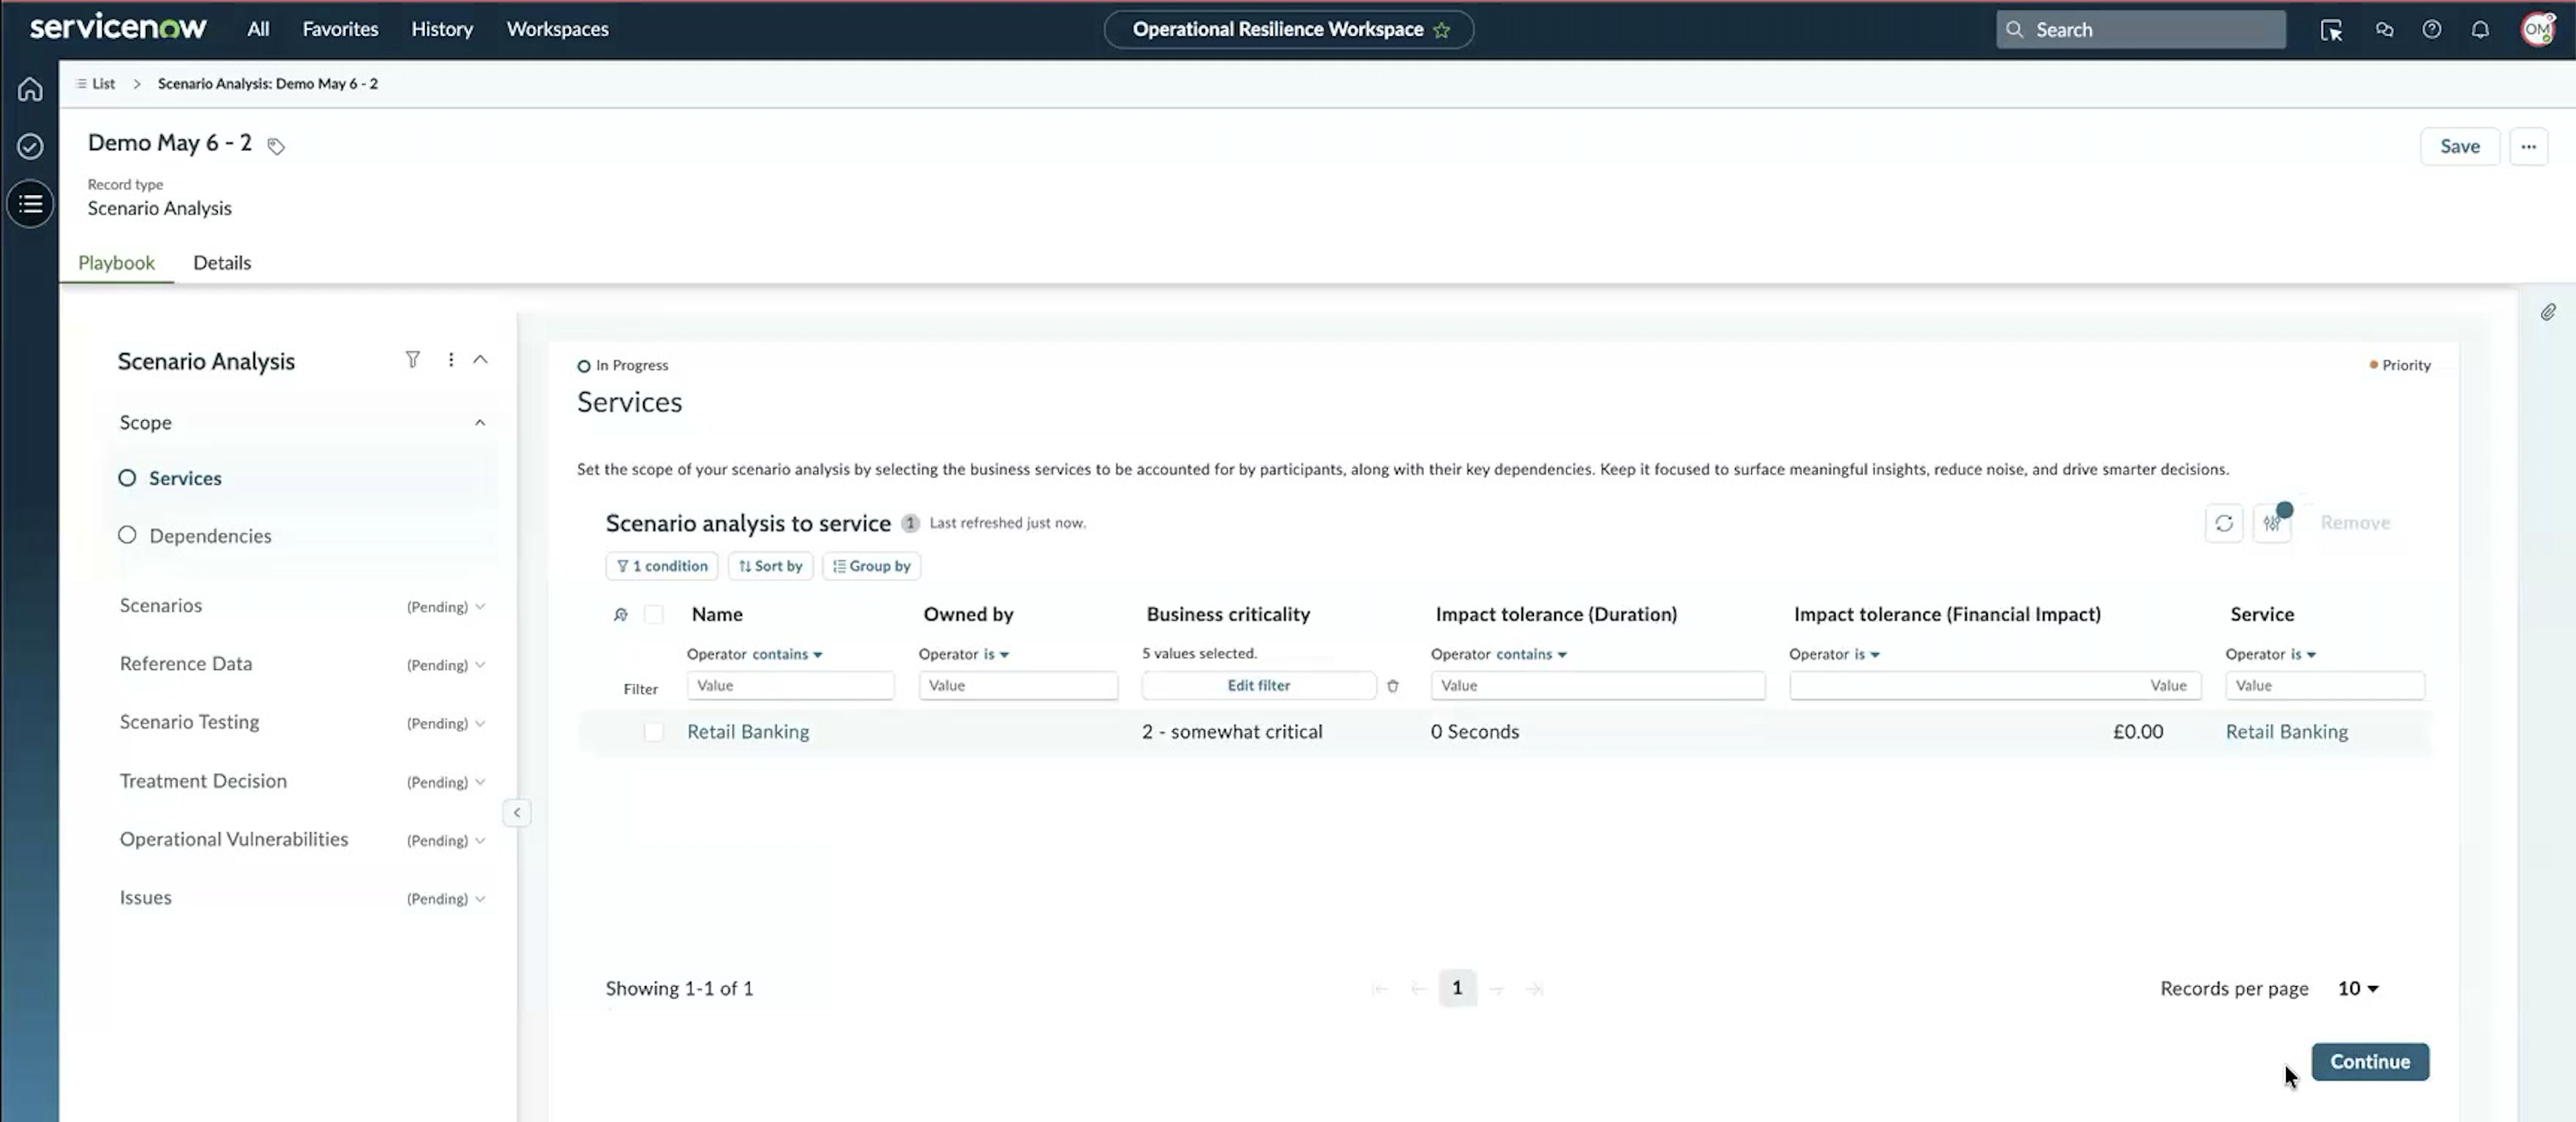Select the List icon in left sidebar

tap(30, 204)
